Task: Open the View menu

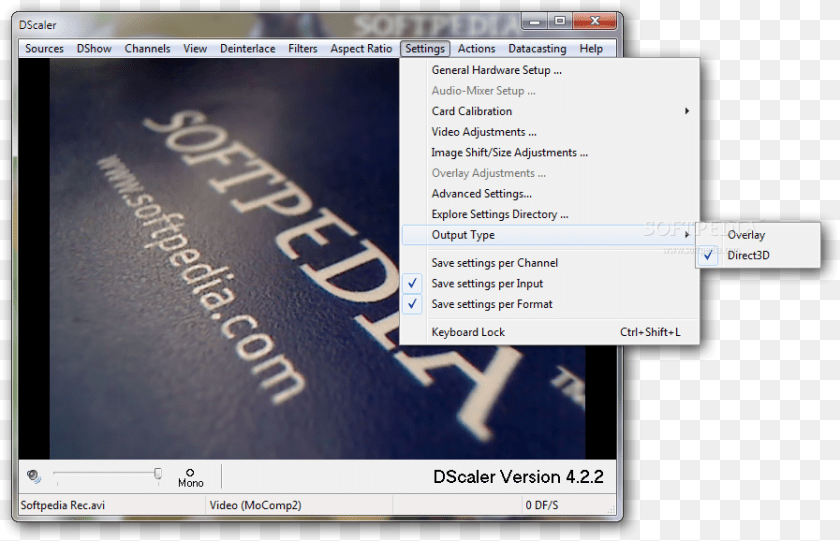Action: 195,49
